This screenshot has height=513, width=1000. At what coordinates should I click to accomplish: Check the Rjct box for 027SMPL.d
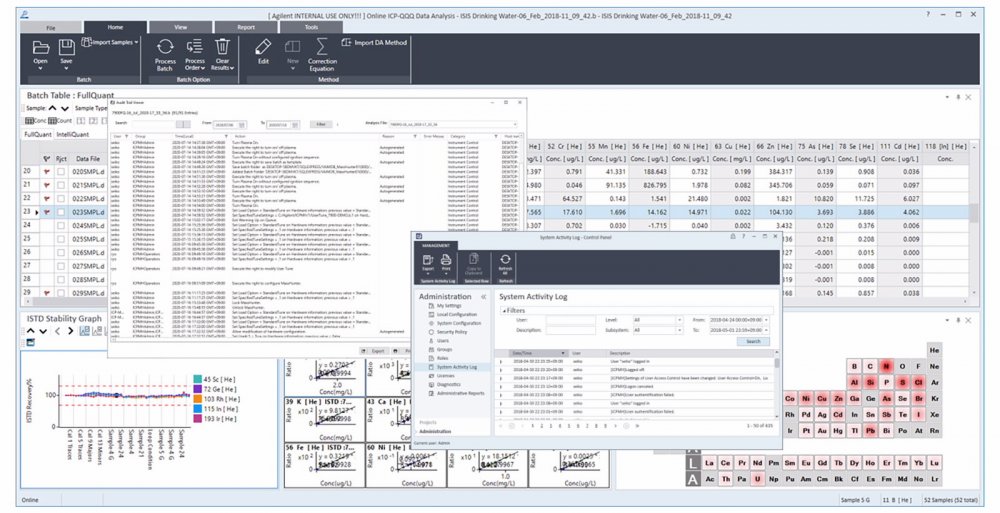(61, 266)
